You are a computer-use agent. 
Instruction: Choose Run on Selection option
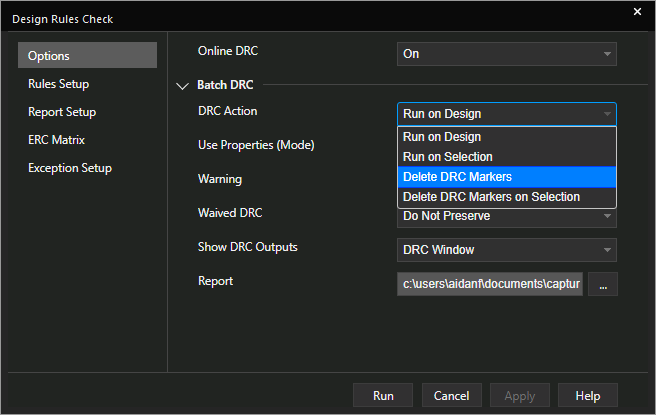click(x=507, y=157)
